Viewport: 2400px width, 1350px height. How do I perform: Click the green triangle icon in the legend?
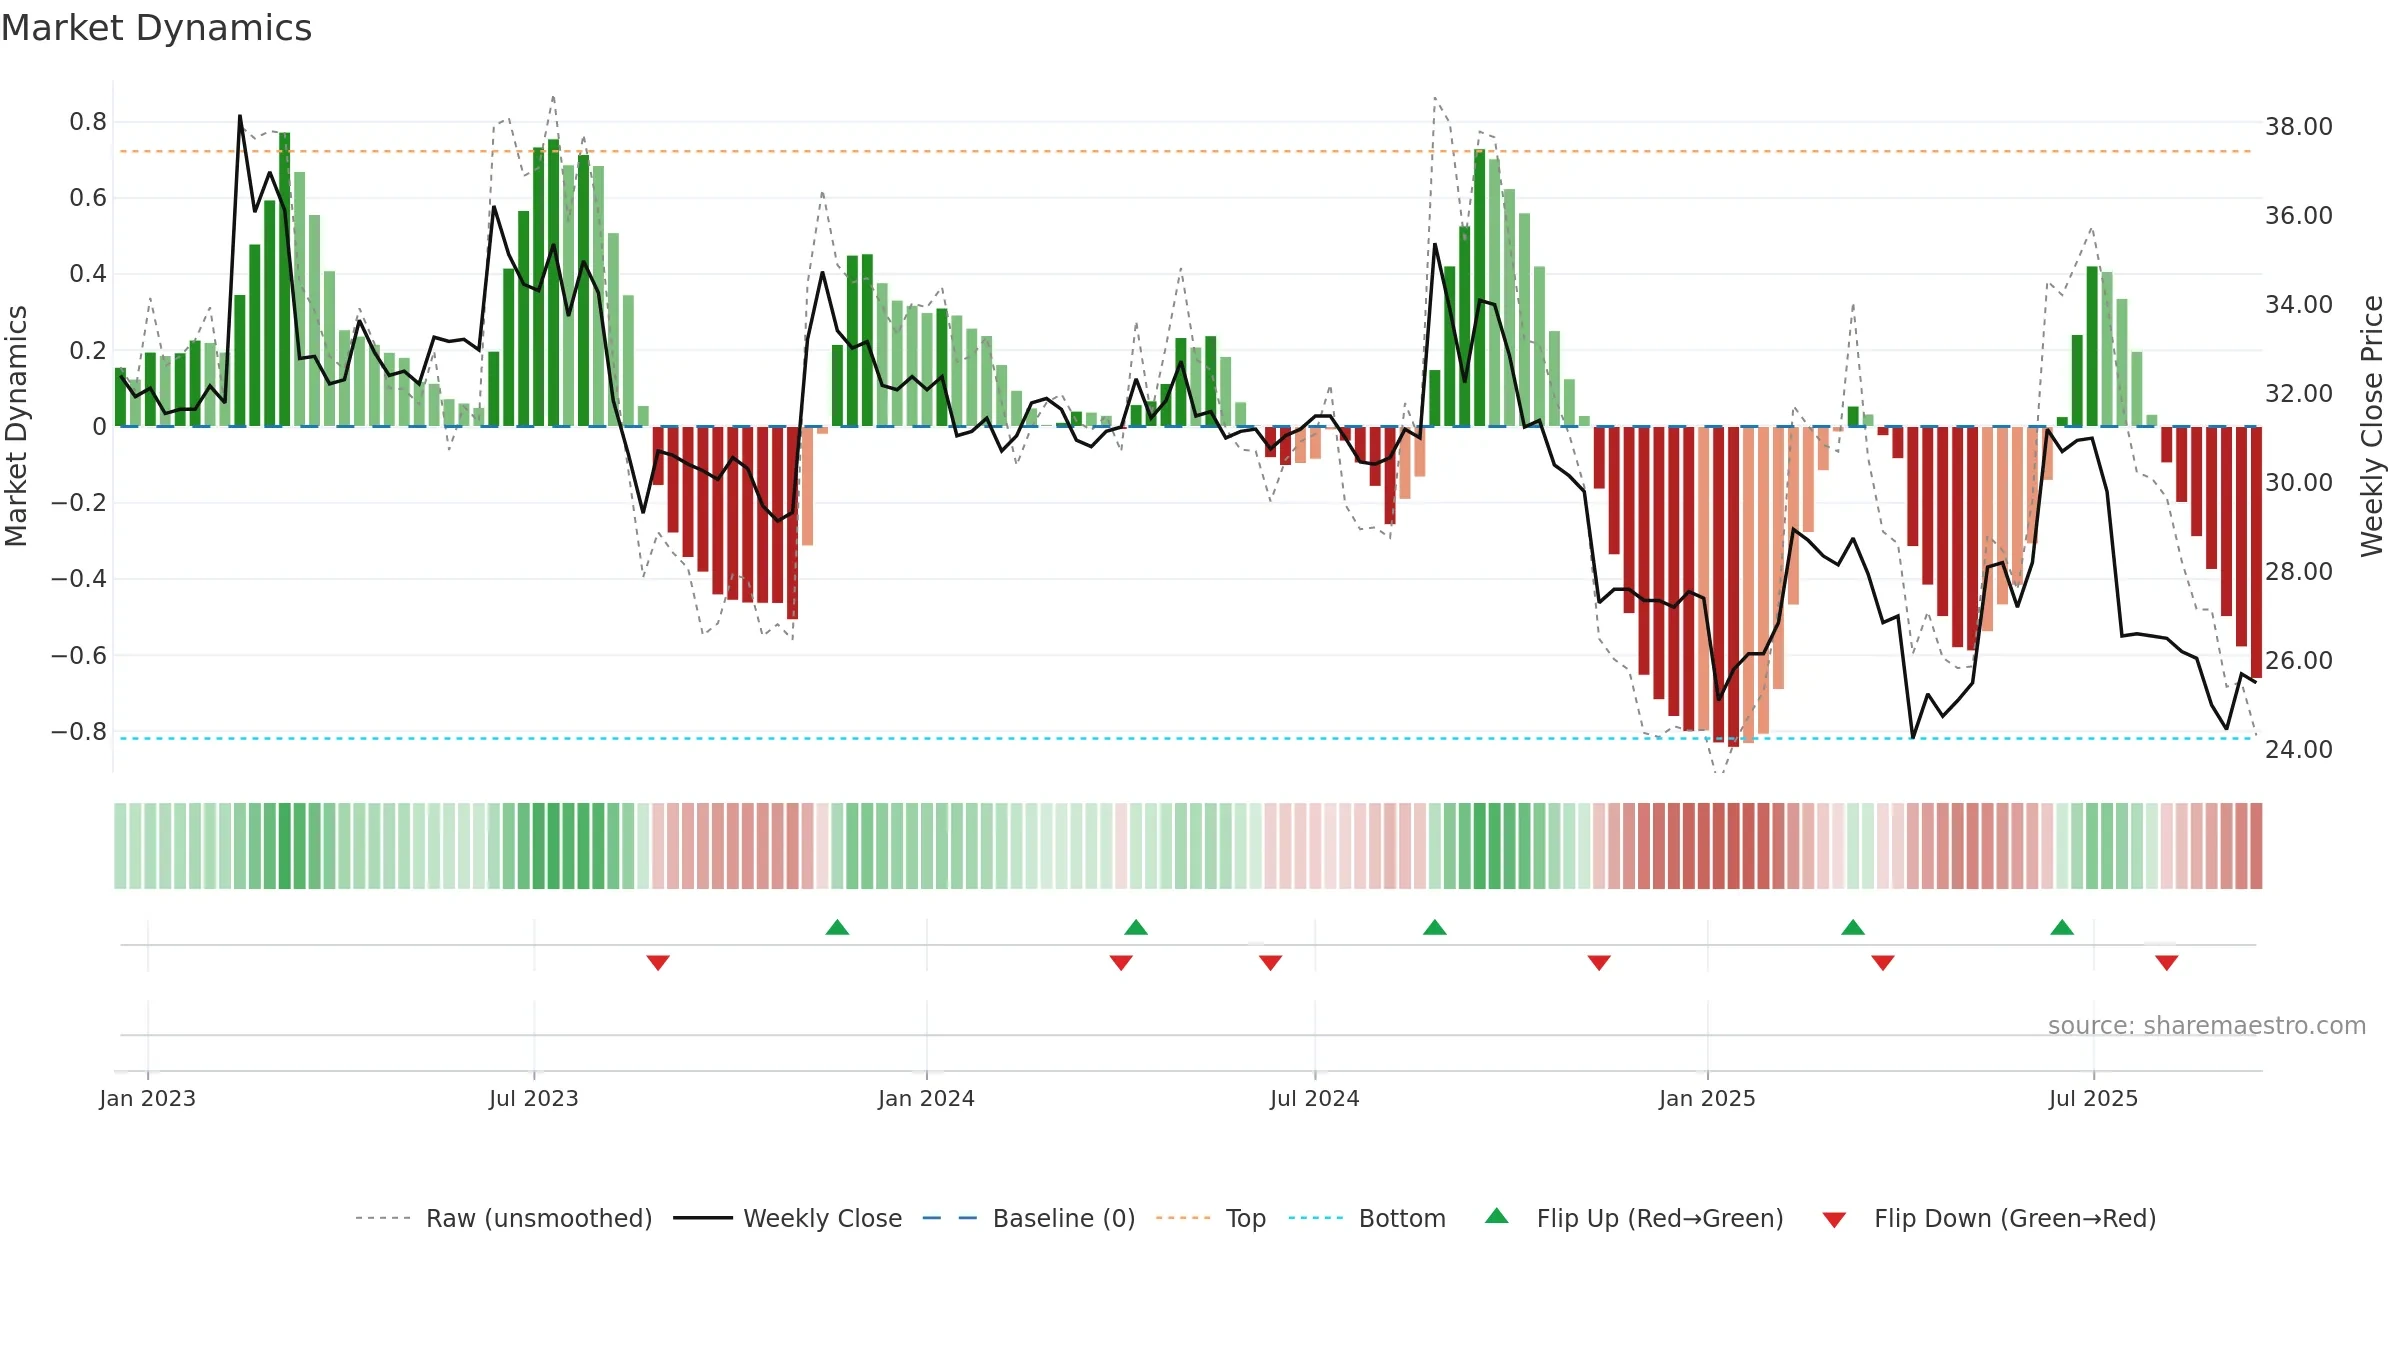coord(1497,1216)
